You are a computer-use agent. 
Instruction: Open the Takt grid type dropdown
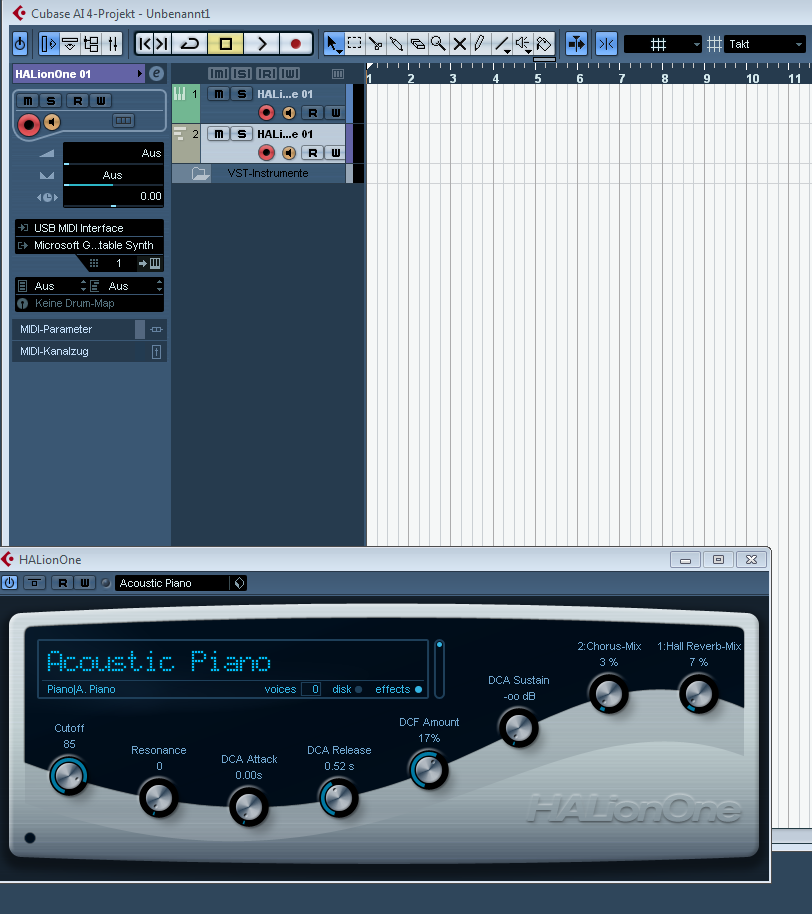pos(765,44)
